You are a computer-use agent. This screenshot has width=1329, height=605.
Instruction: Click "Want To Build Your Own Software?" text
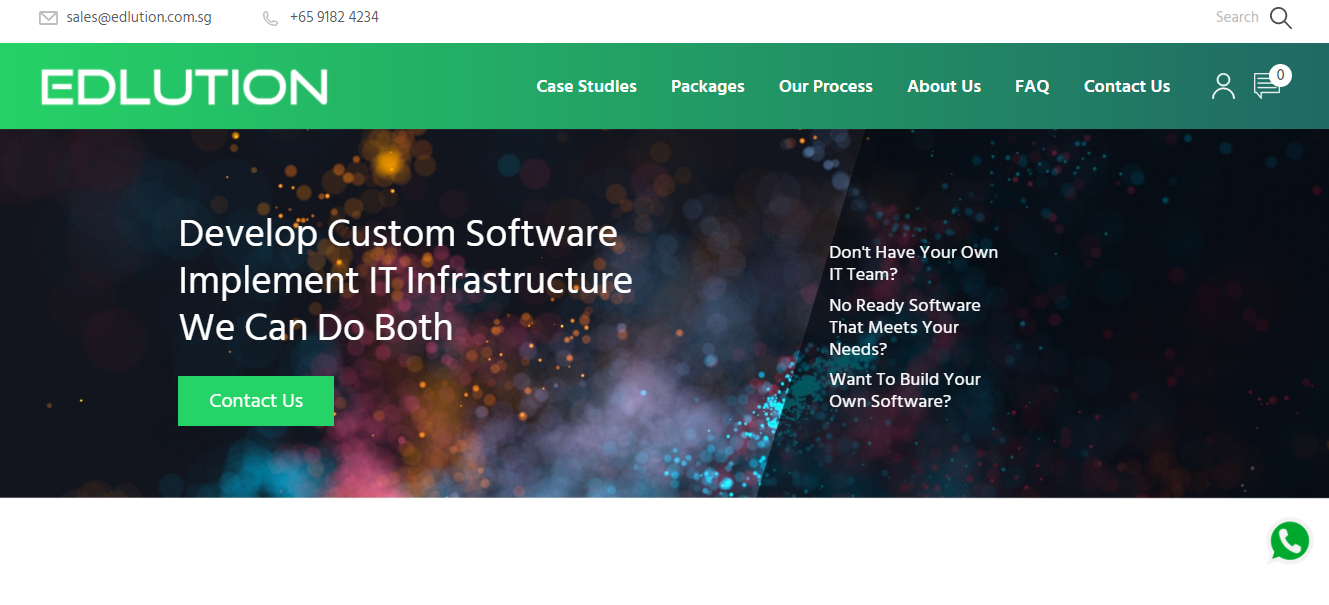pyautogui.click(x=905, y=390)
